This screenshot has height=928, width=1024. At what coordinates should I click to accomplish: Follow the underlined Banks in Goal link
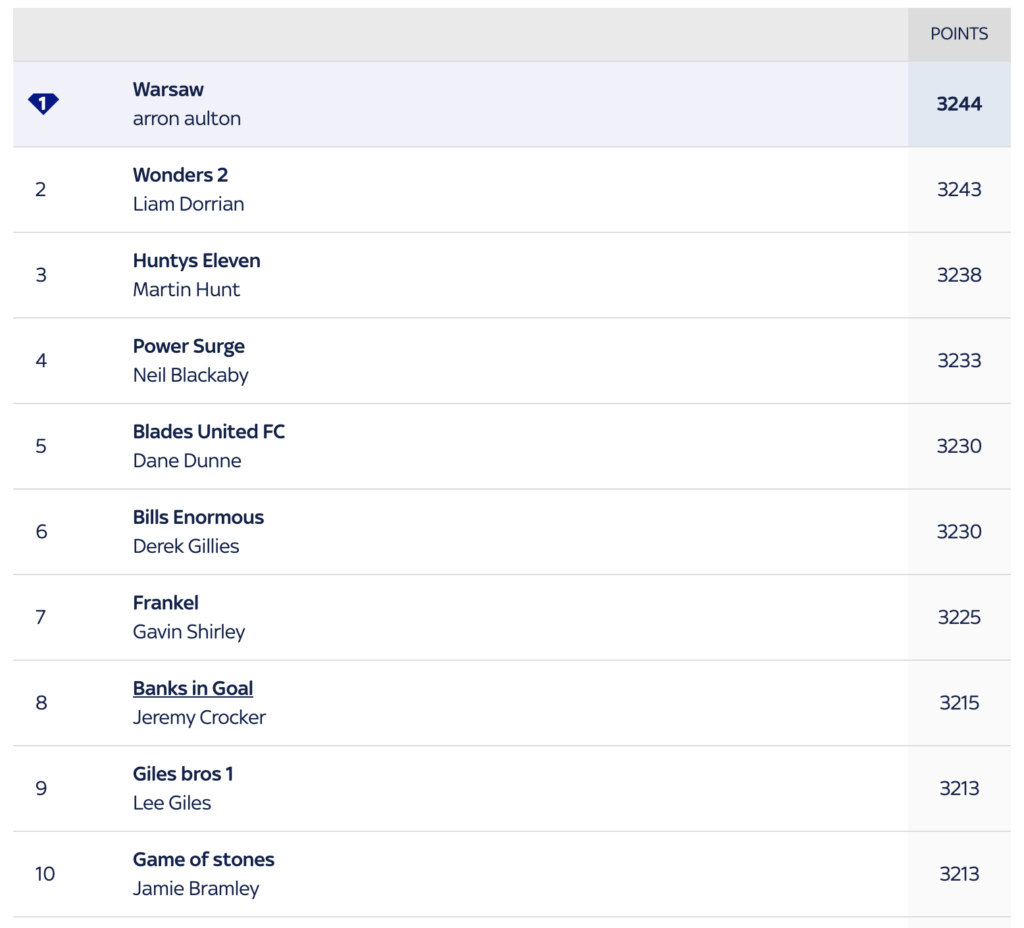click(193, 688)
